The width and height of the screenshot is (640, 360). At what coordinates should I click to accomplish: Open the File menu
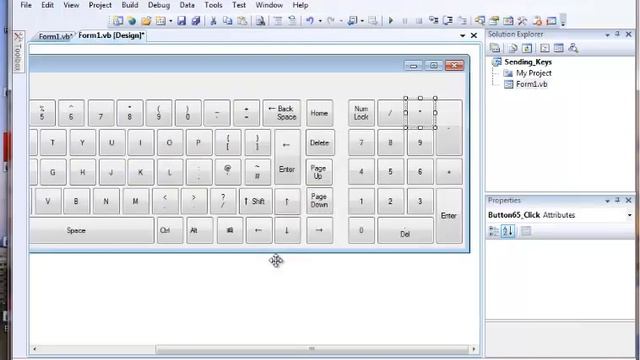[26, 5]
